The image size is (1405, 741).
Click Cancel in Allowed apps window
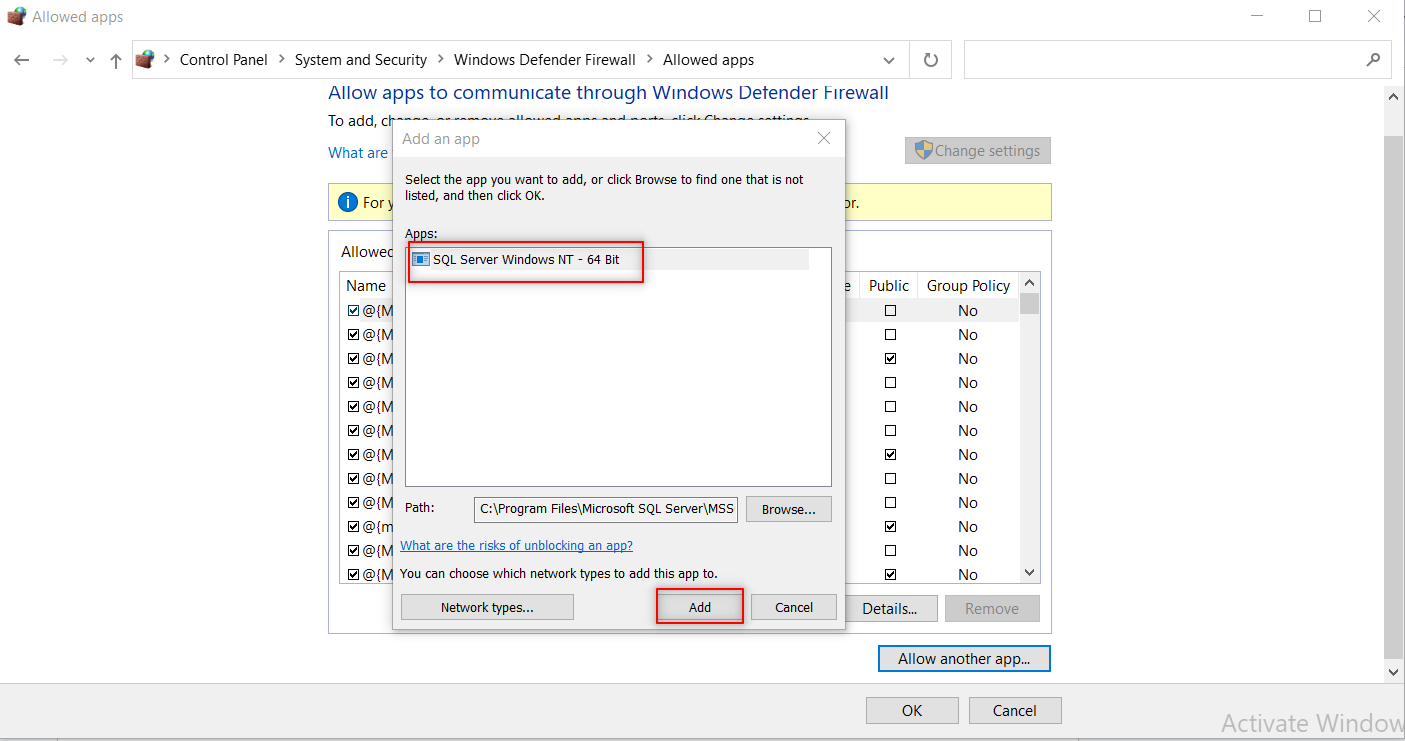(x=1015, y=711)
